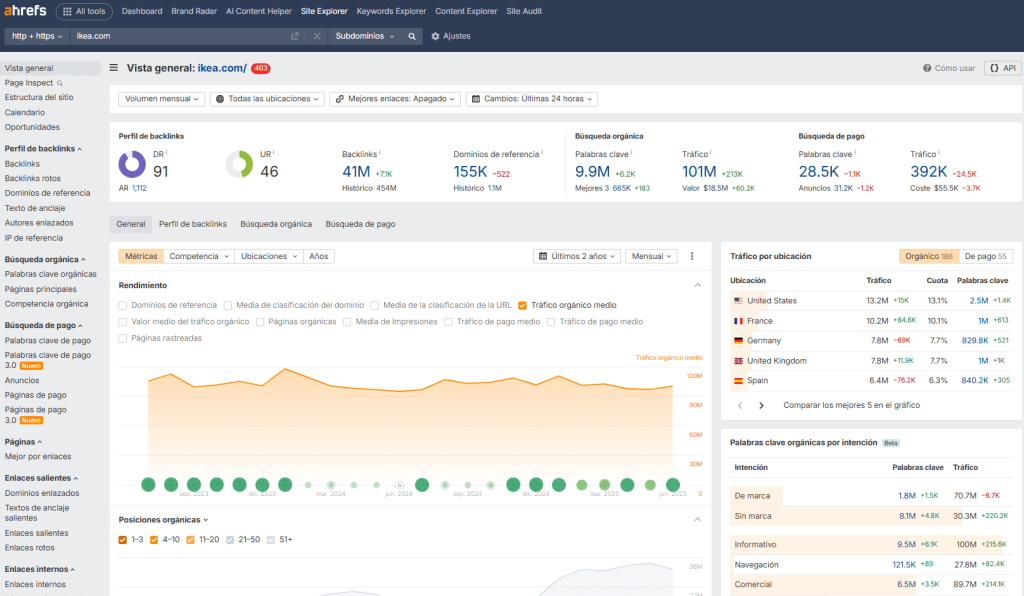
Task: Open the Mensual interval dropdown
Action: (x=651, y=256)
